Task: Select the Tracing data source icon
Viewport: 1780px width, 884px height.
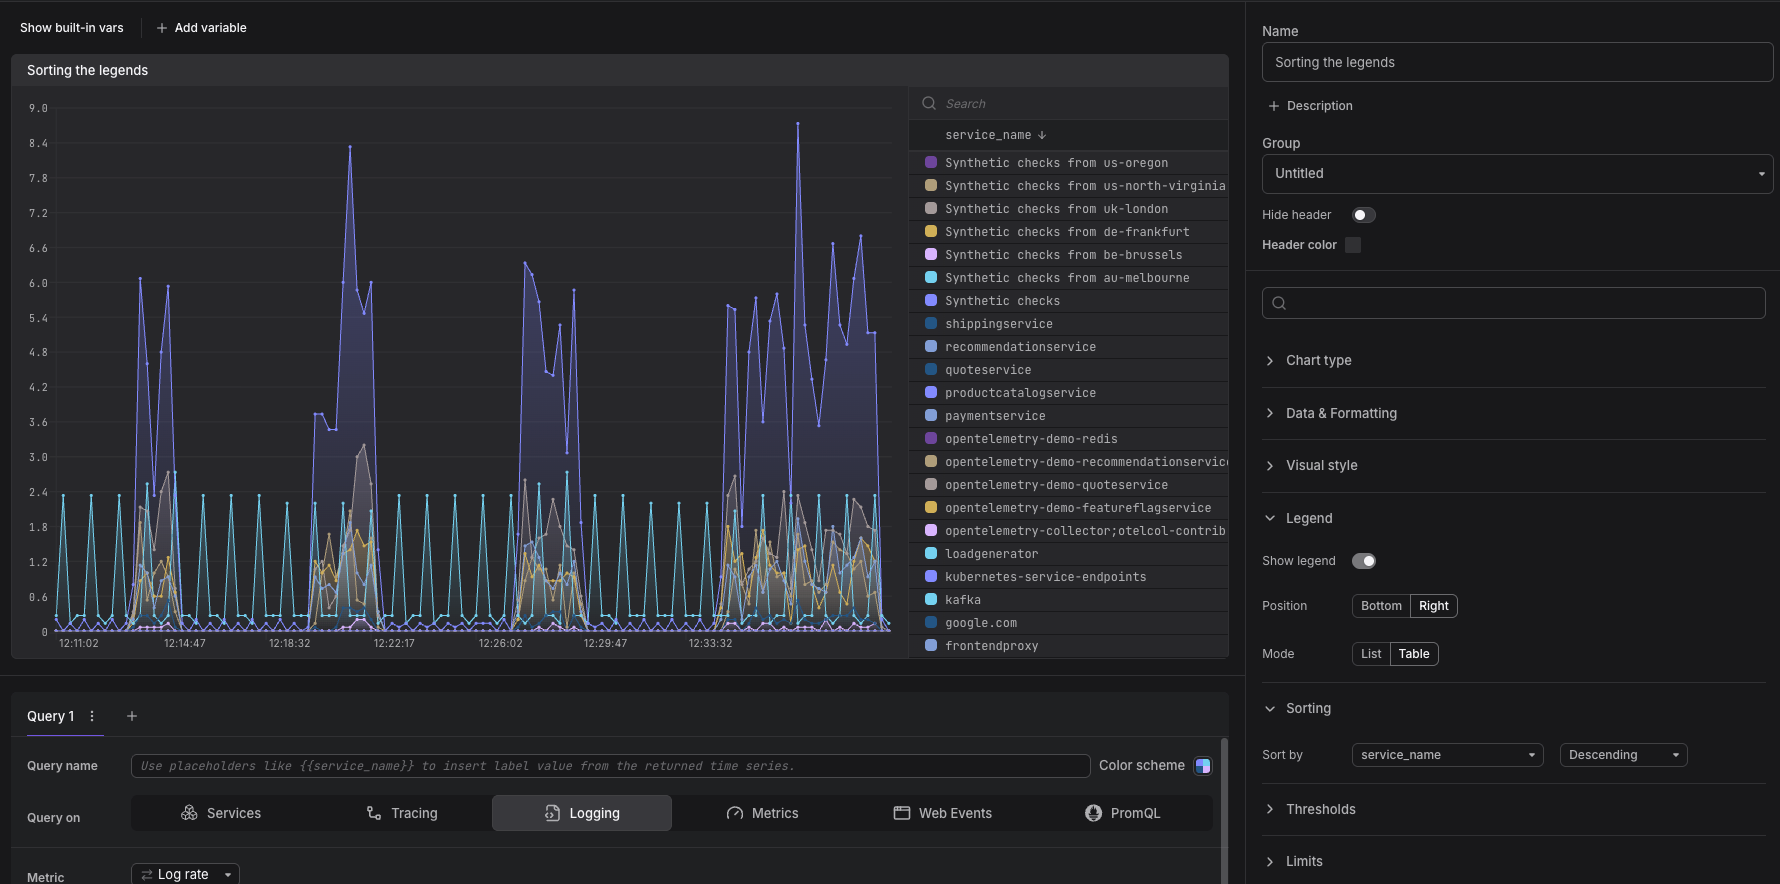Action: click(374, 813)
